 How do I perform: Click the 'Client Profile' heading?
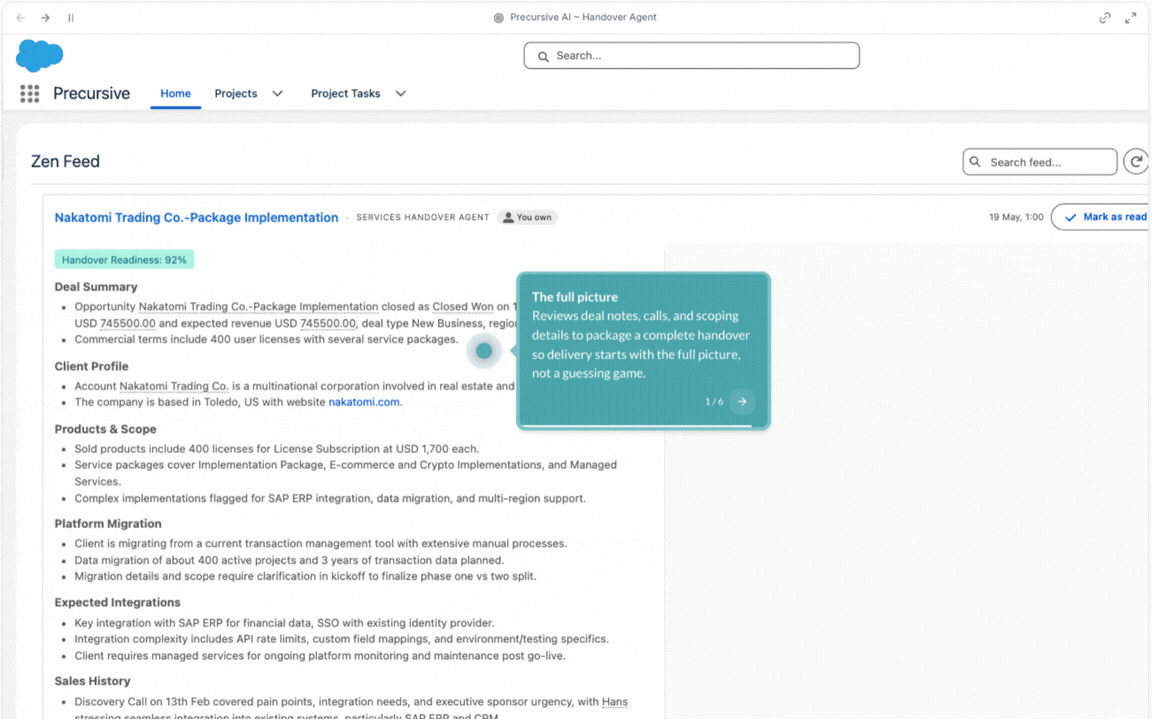pyautogui.click(x=91, y=366)
